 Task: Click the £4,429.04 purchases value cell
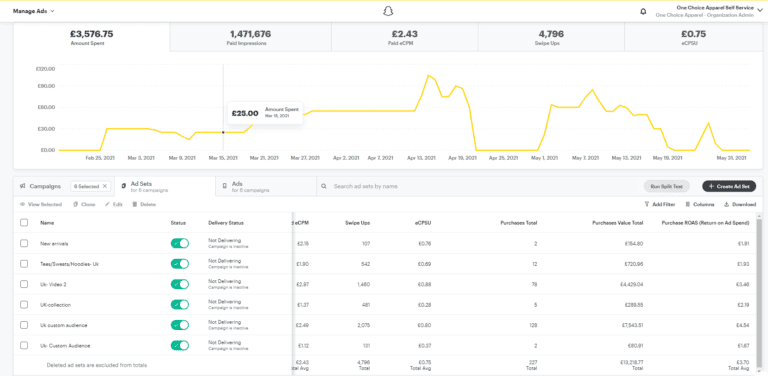click(632, 284)
